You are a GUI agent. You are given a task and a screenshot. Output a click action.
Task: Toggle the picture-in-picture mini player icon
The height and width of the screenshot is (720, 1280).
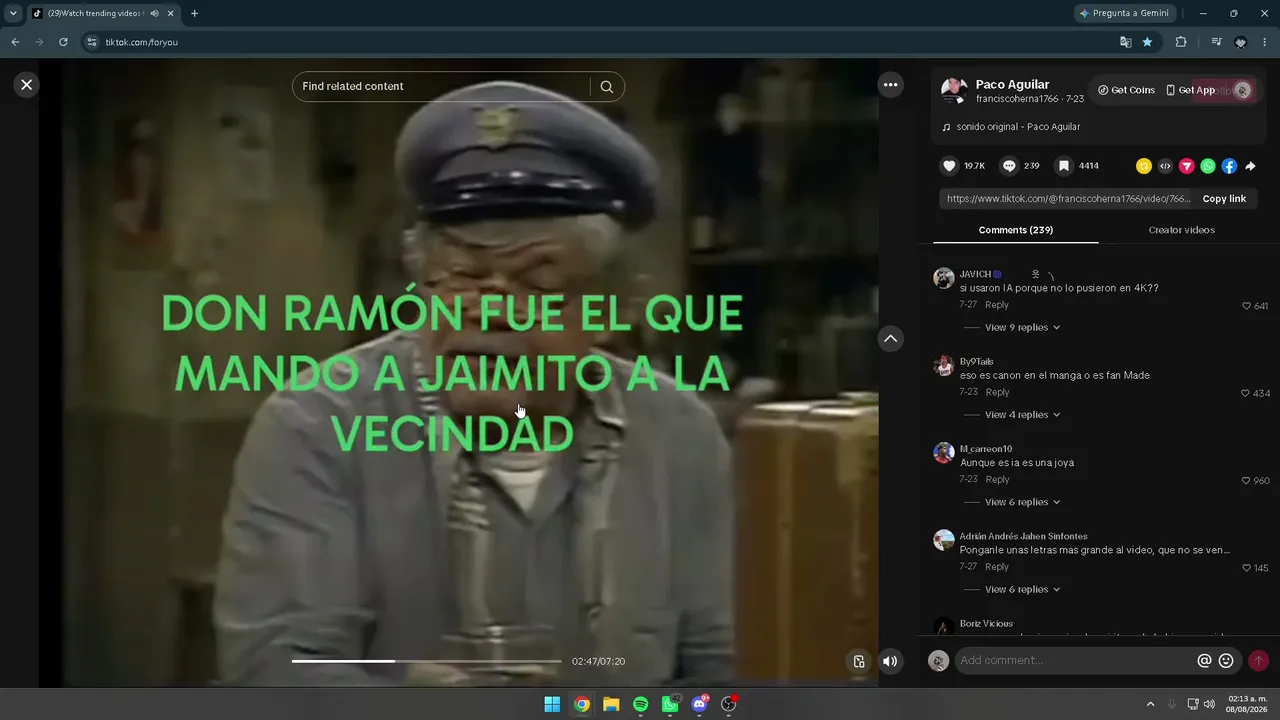click(x=858, y=661)
